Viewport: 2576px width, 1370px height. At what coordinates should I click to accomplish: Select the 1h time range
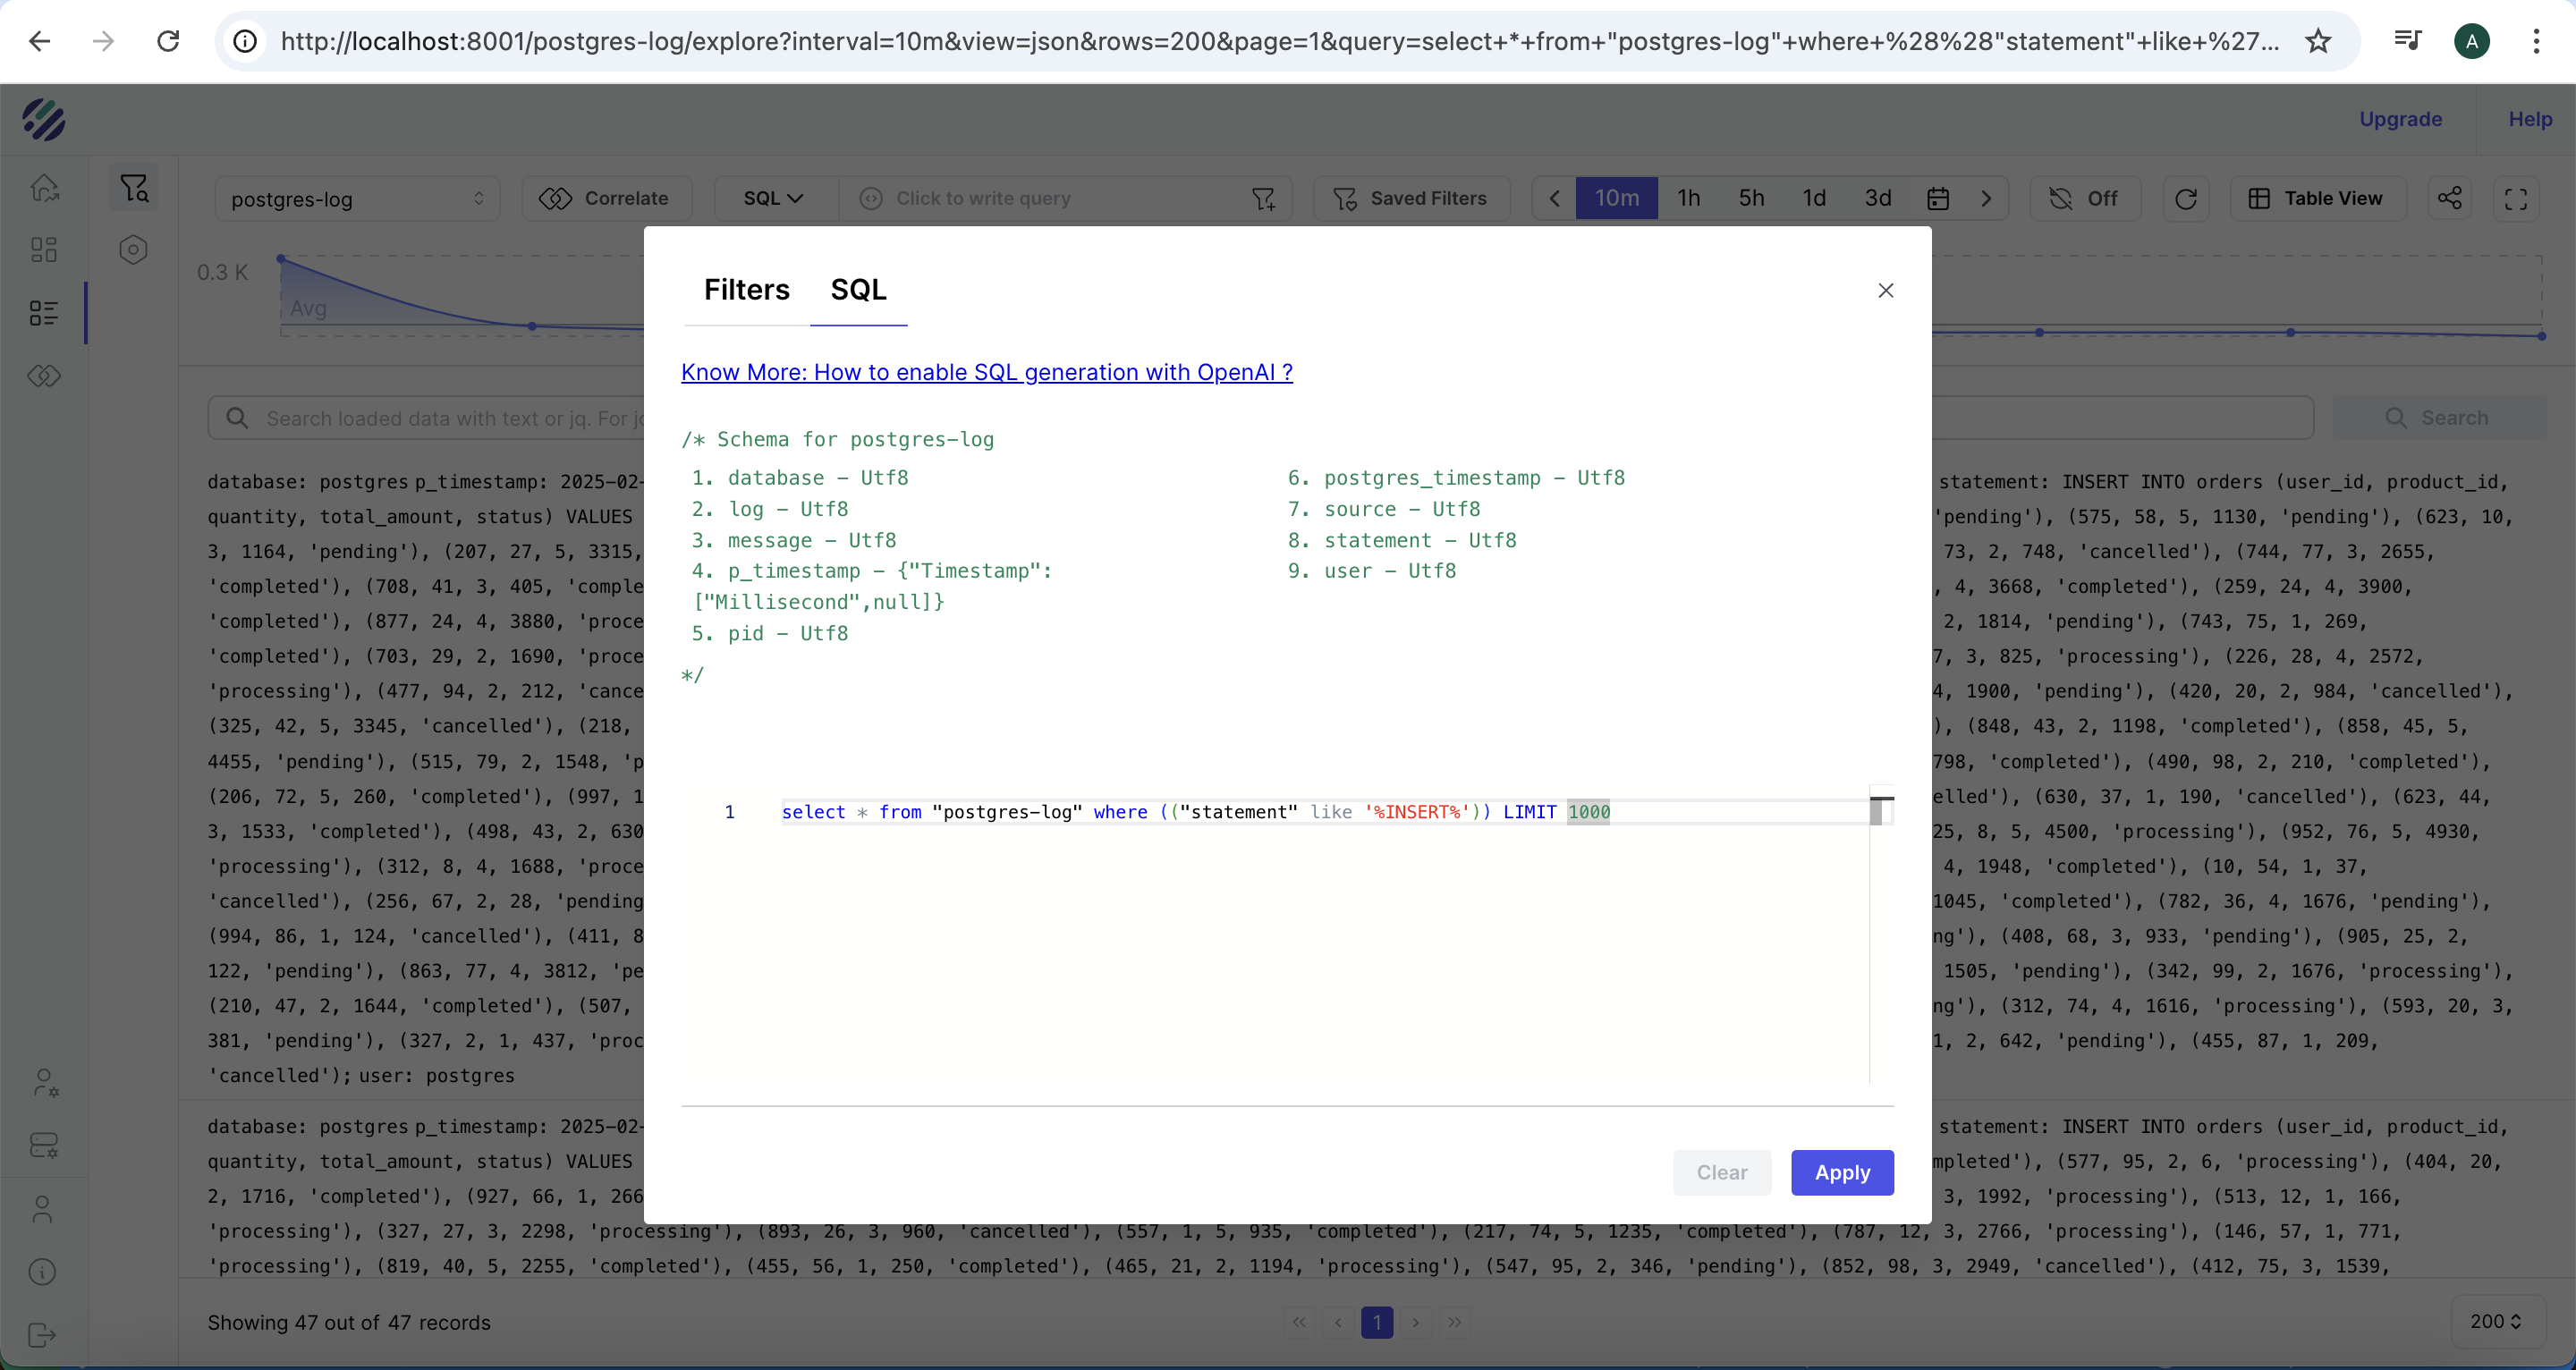pos(1688,198)
